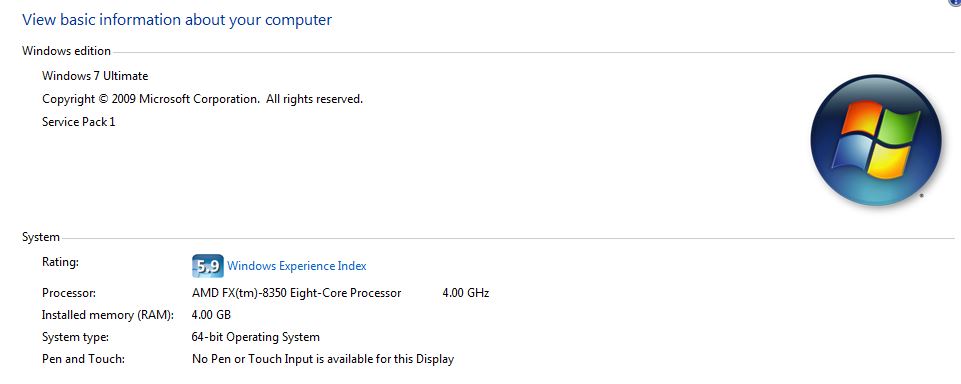The height and width of the screenshot is (384, 961).
Task: Click the Microsoft Corporation copyright line
Action: point(202,99)
